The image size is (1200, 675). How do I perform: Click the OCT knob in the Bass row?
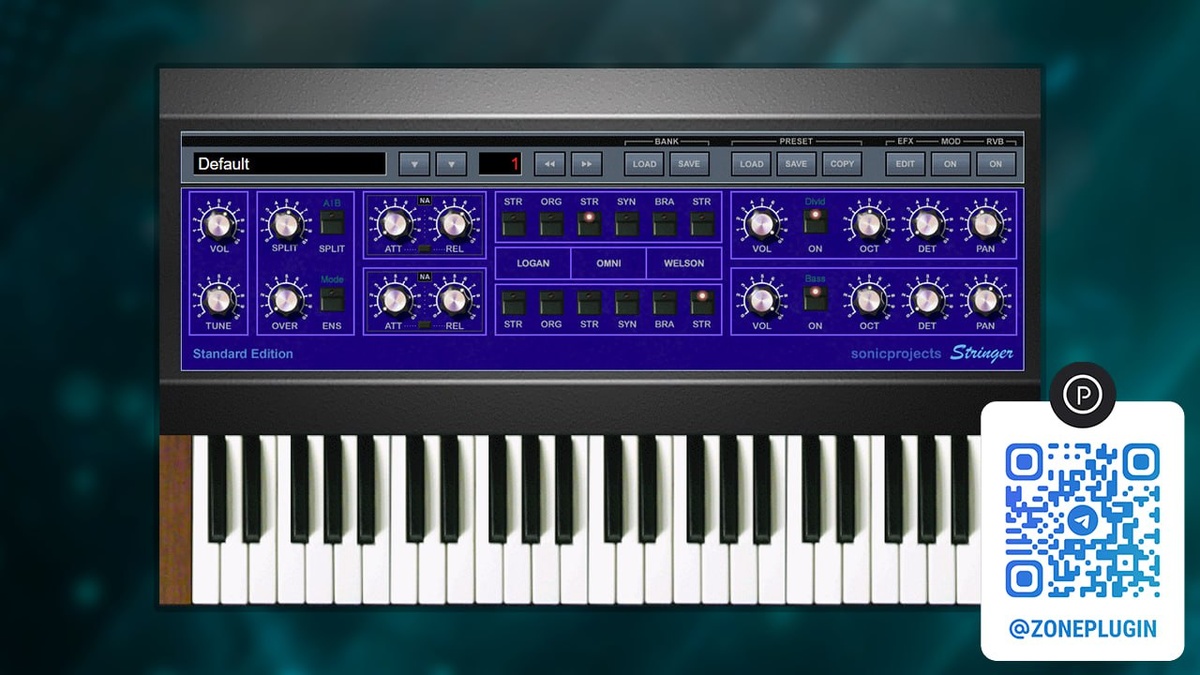coord(869,299)
